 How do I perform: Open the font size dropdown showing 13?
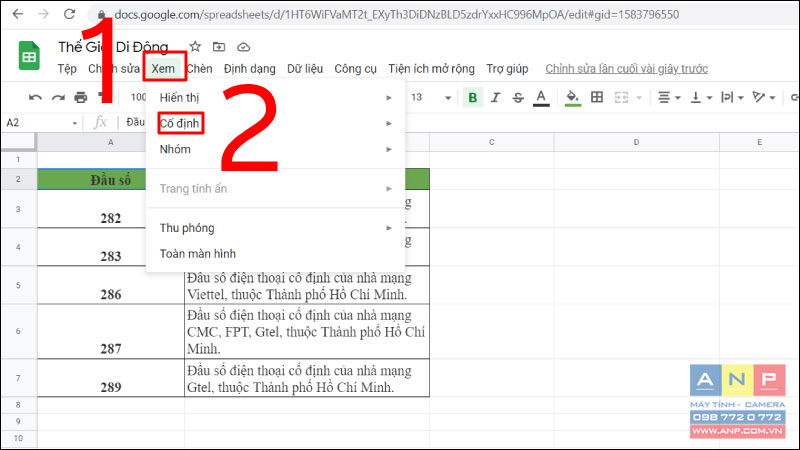click(431, 97)
